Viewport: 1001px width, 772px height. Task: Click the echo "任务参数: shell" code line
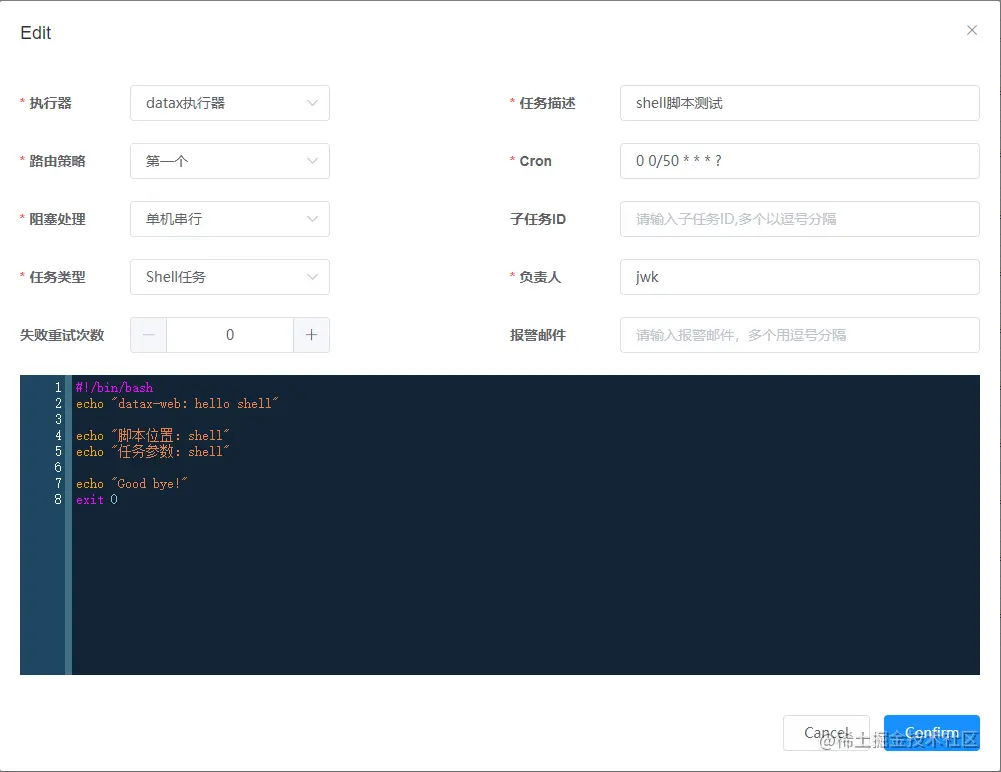pos(153,451)
